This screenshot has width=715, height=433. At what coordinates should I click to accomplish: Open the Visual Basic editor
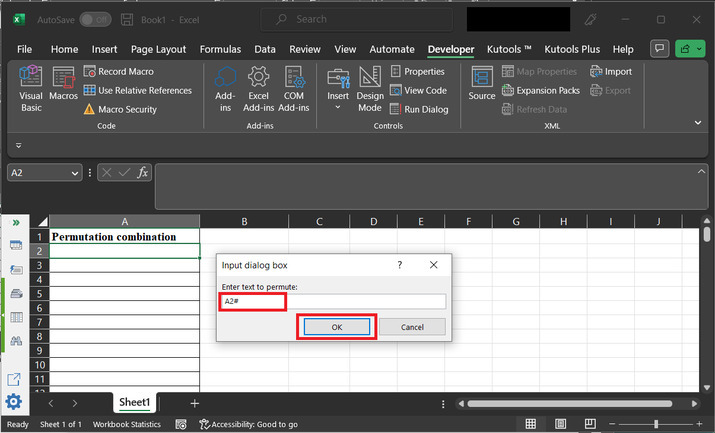(x=31, y=87)
